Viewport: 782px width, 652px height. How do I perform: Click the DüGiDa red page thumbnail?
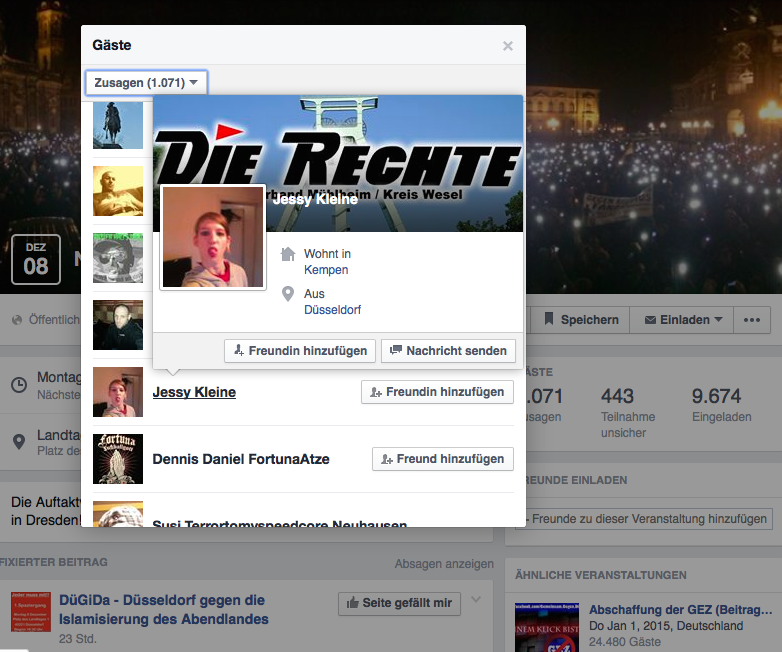31,612
